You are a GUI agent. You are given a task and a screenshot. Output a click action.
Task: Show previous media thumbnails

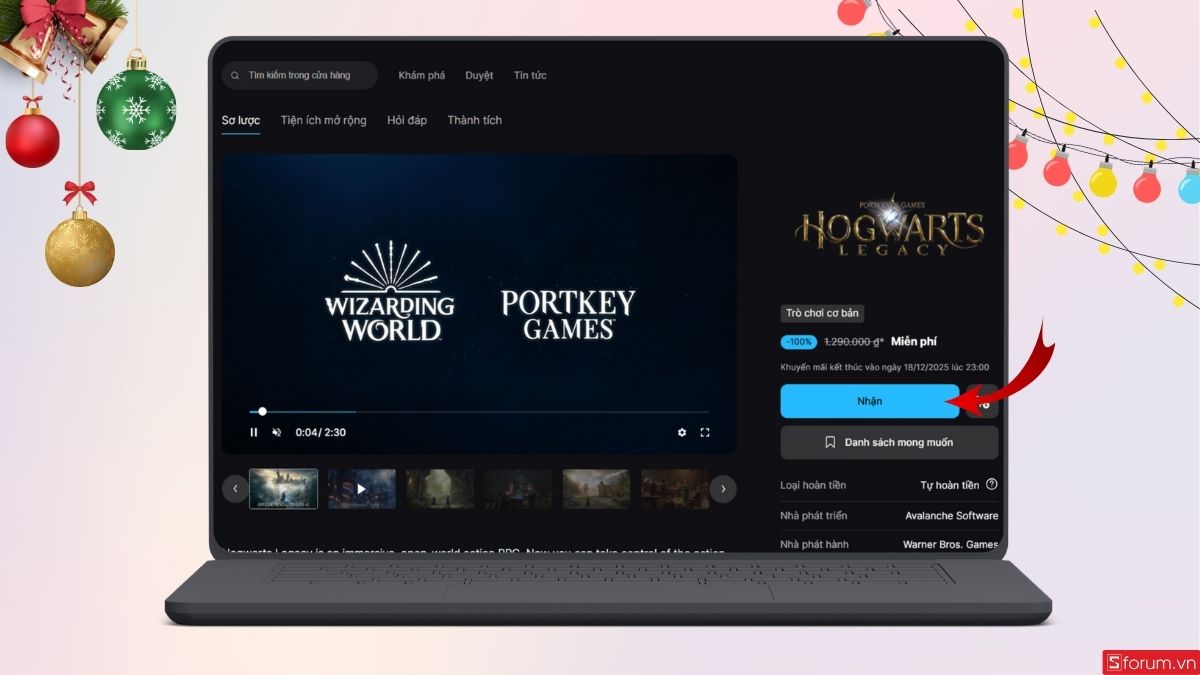tap(235, 489)
